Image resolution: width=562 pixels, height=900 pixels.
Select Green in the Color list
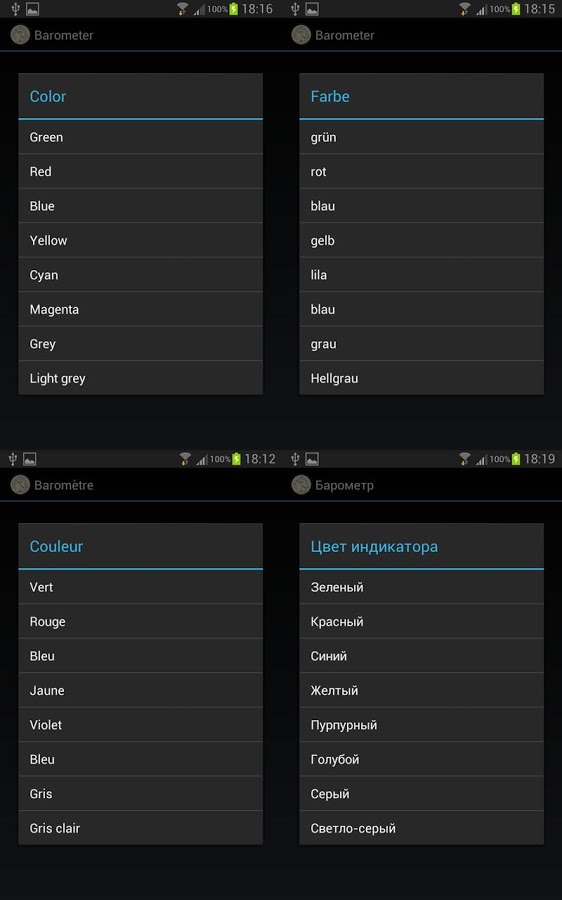pos(141,137)
